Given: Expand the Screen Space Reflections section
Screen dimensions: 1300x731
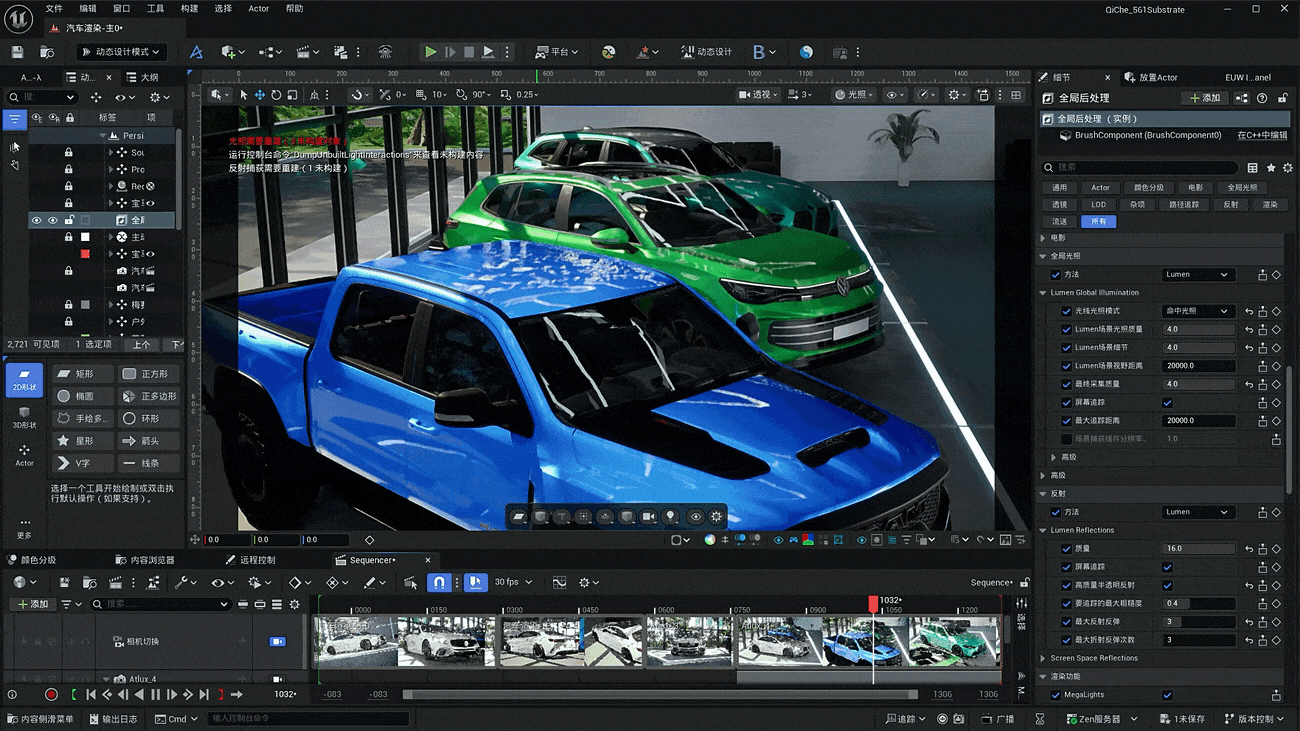Looking at the screenshot, I should point(1043,658).
